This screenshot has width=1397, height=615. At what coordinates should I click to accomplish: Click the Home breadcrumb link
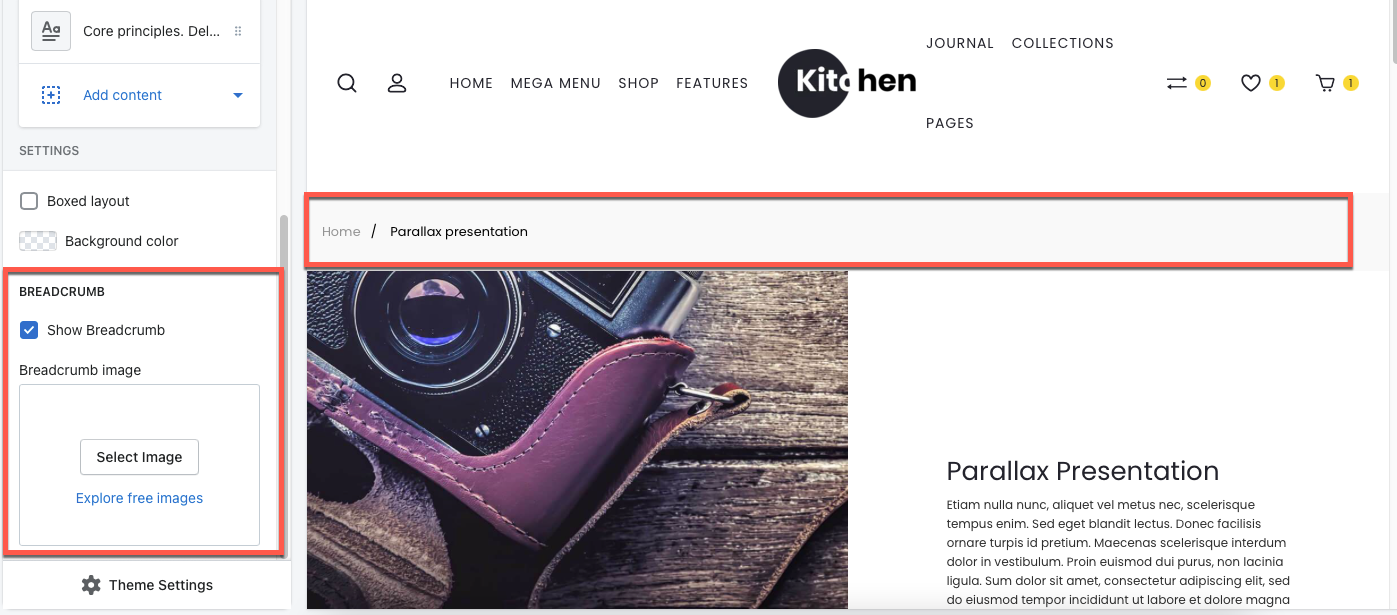click(x=341, y=231)
